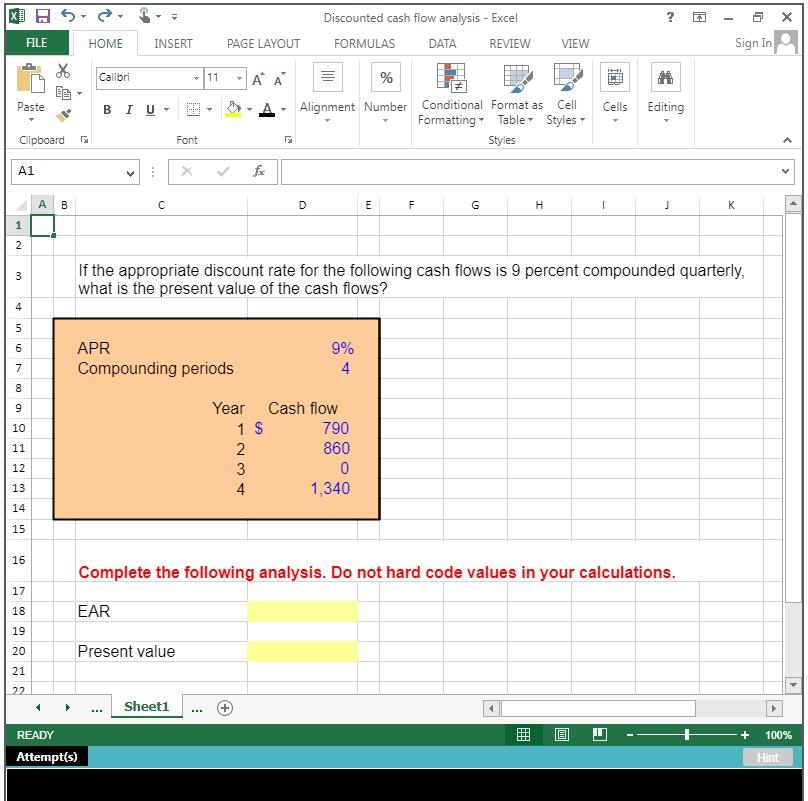
Task: Open the Name Box dropdown arrow
Action: click(130, 173)
